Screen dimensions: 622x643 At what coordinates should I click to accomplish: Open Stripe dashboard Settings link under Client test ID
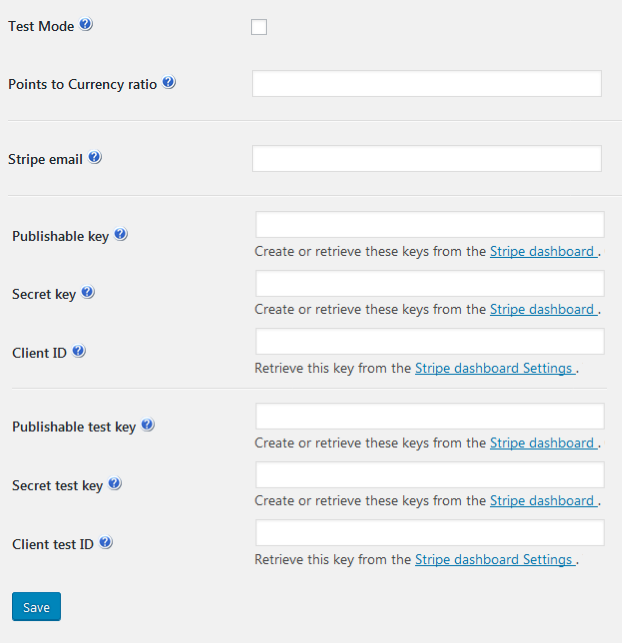click(495, 560)
